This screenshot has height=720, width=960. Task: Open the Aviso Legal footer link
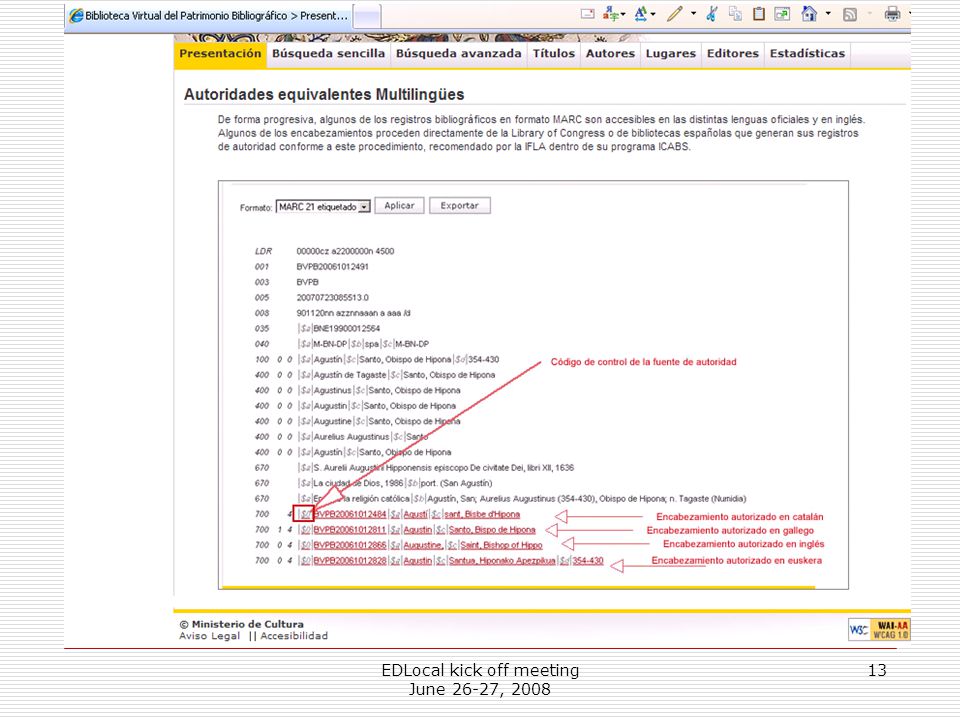coord(209,636)
